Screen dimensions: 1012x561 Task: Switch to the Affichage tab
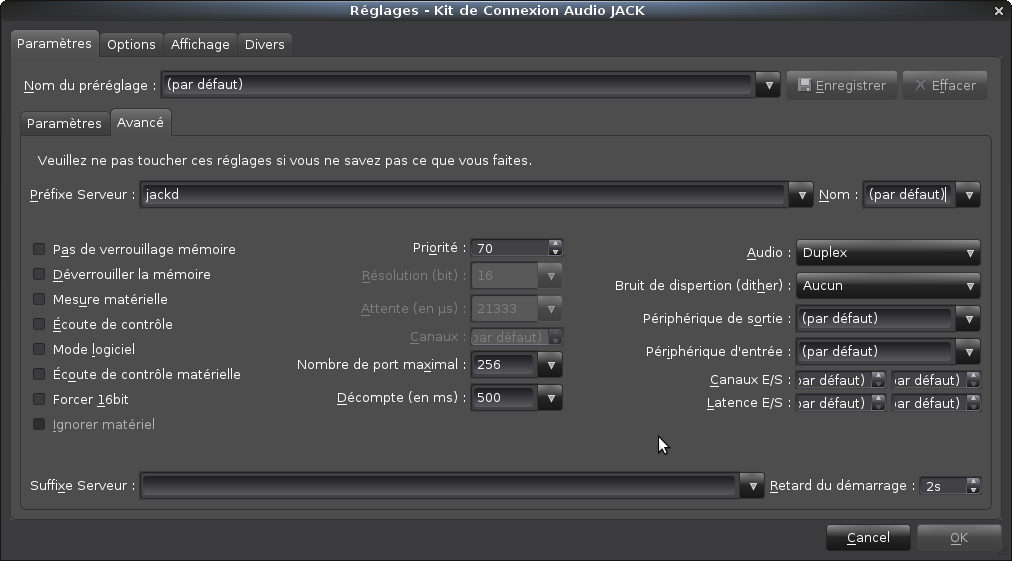click(200, 45)
